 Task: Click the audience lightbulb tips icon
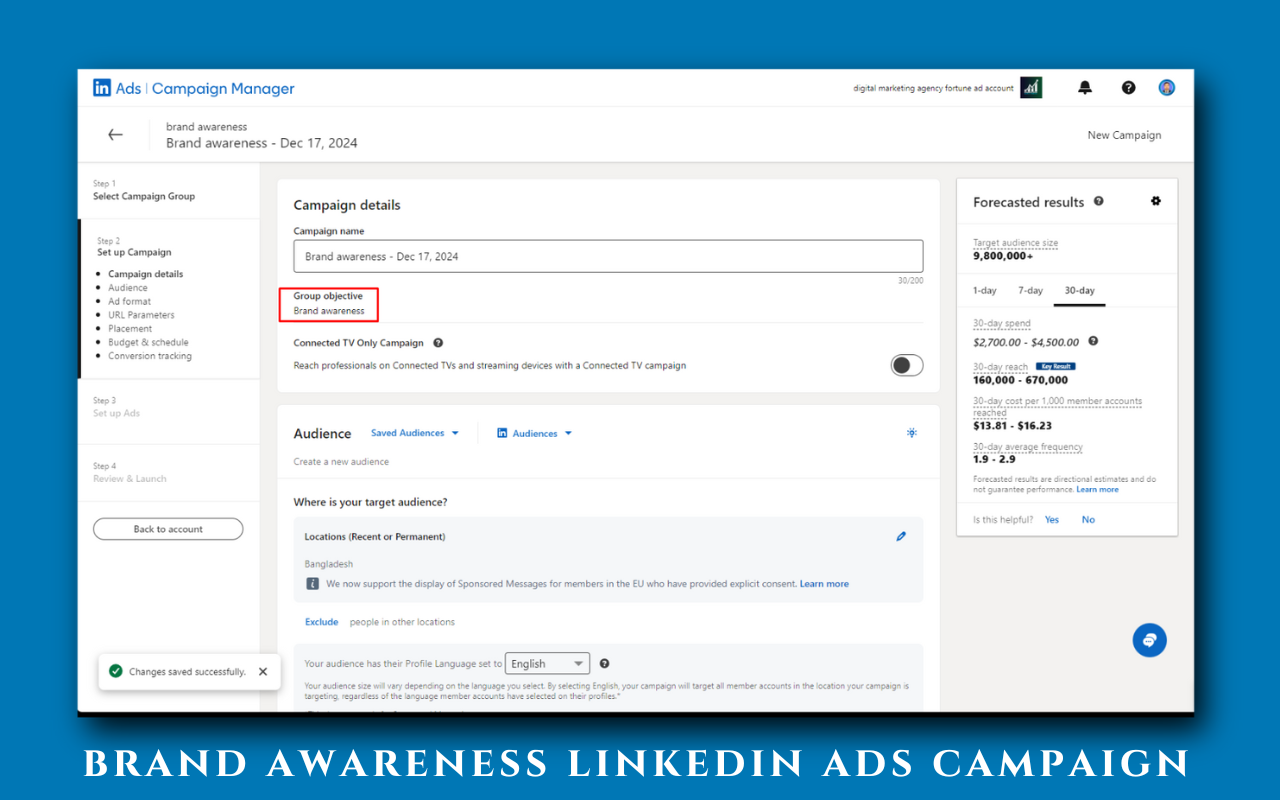[x=911, y=433]
